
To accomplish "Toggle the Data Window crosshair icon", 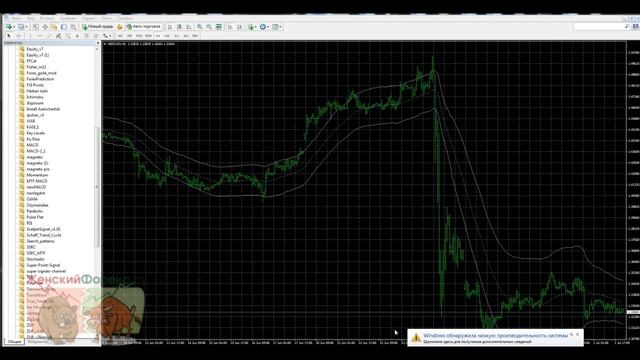I will tap(45, 27).
